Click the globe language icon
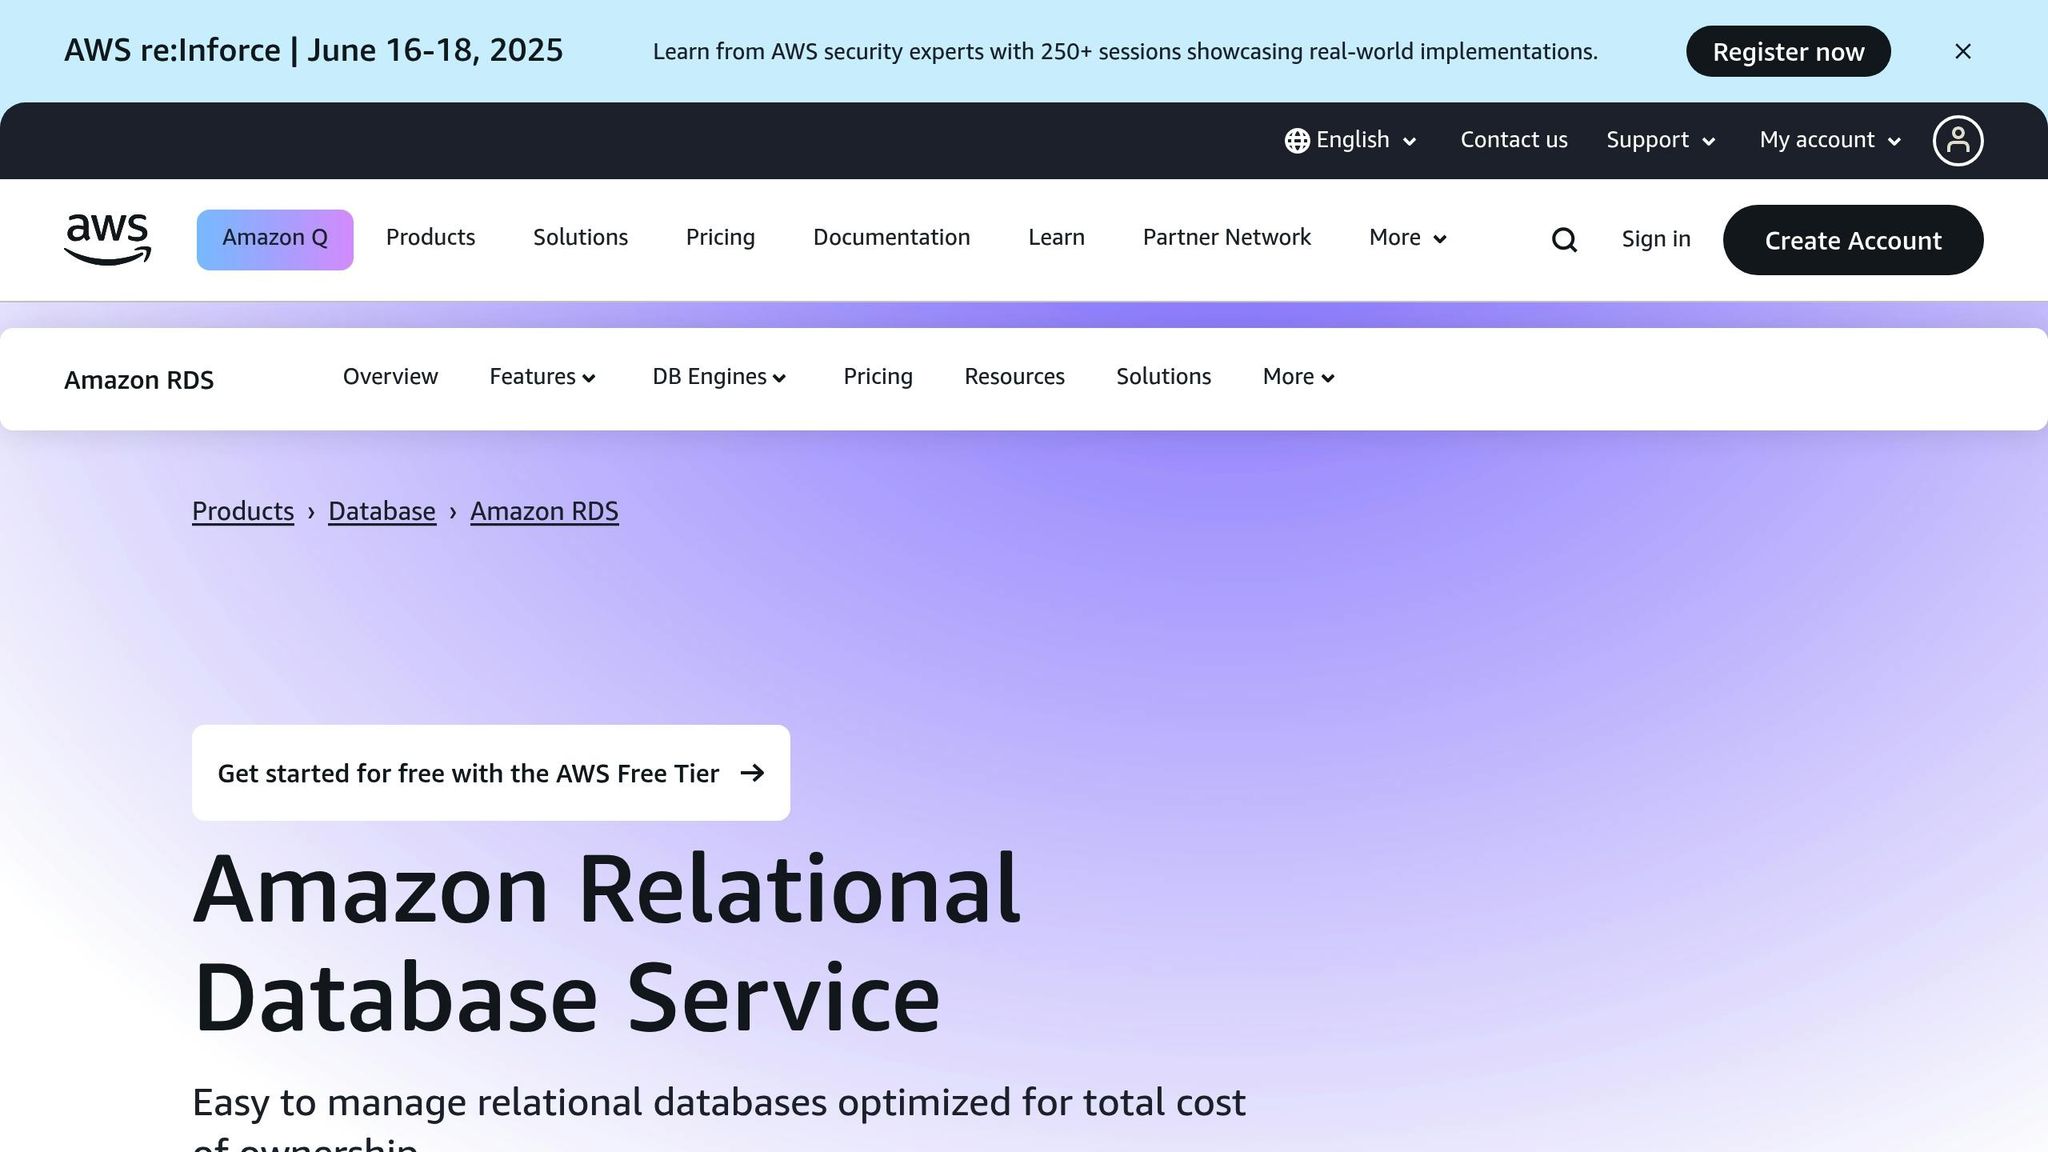This screenshot has width=2048, height=1152. (1297, 141)
